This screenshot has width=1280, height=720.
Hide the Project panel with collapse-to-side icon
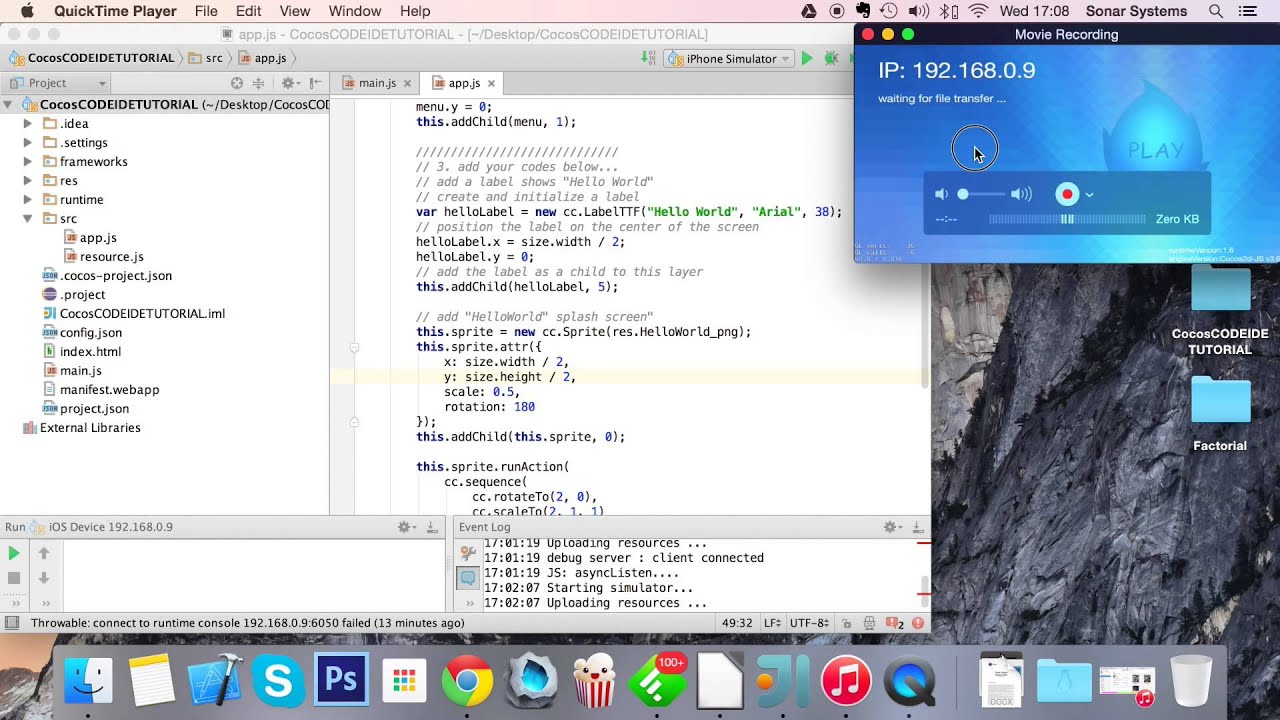pyautogui.click(x=316, y=83)
